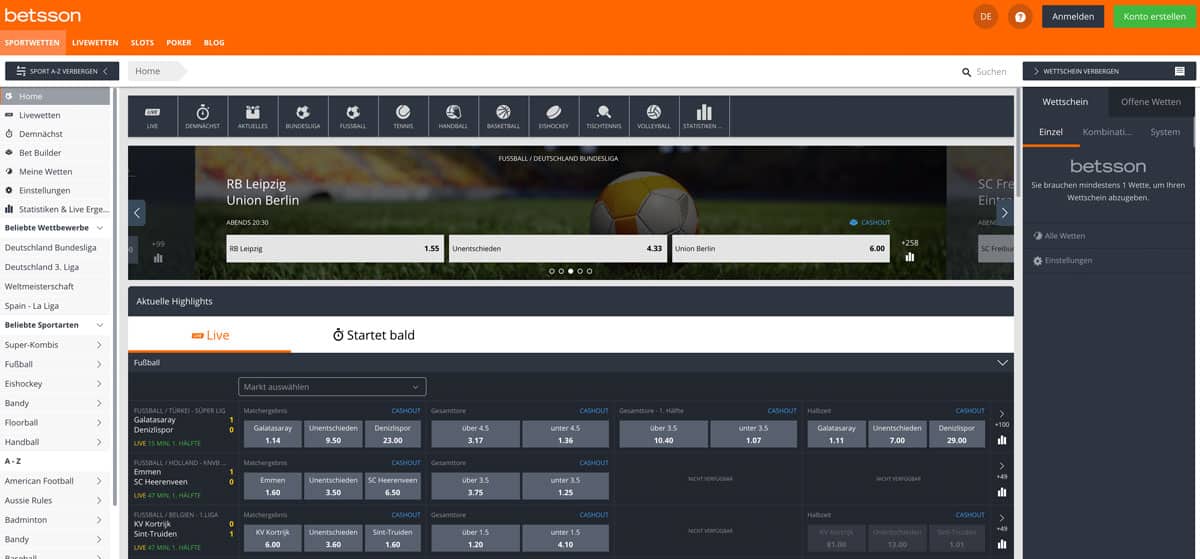Click Home icon in left sidebar
This screenshot has width=1200, height=559.
coord(9,97)
